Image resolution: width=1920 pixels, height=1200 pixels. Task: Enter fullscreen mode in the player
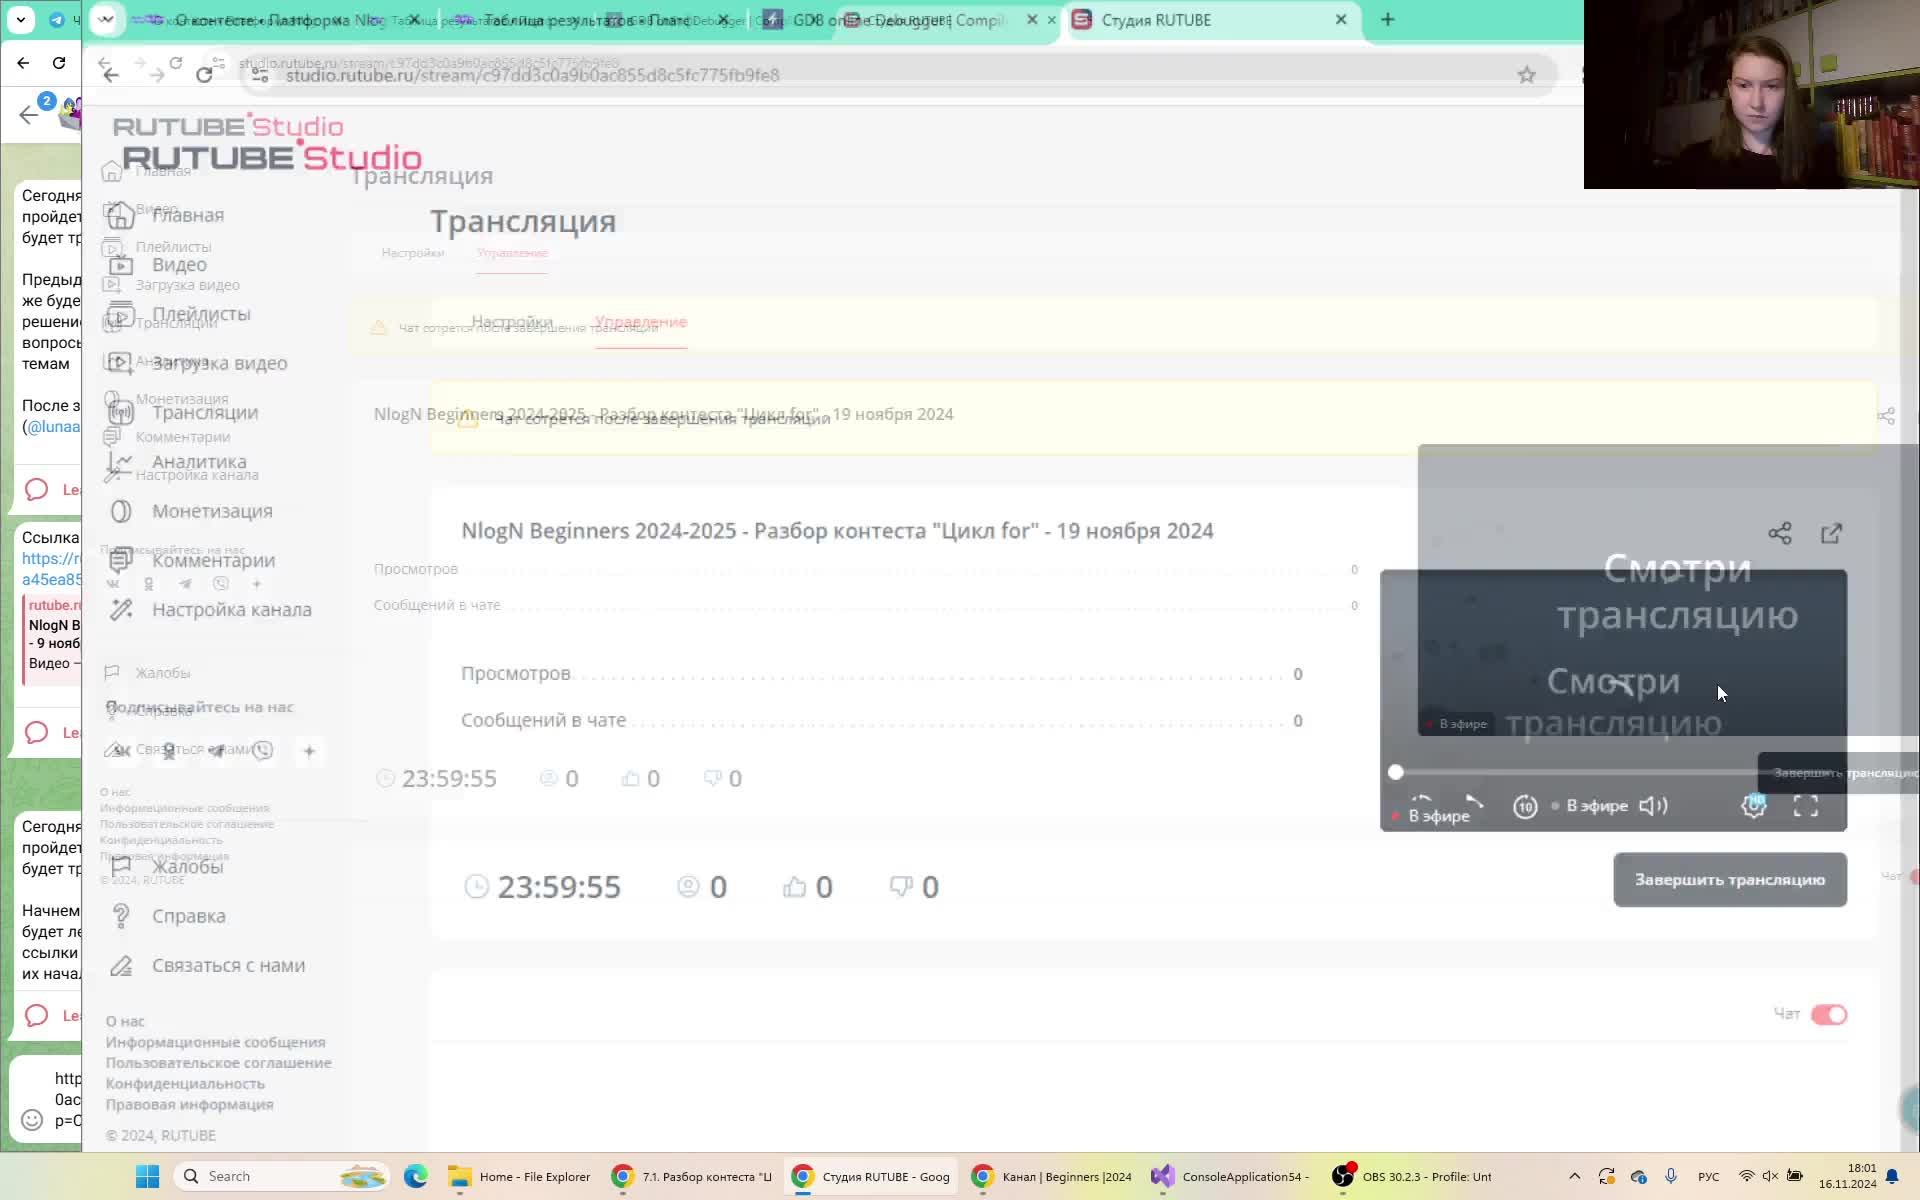[1805, 806]
